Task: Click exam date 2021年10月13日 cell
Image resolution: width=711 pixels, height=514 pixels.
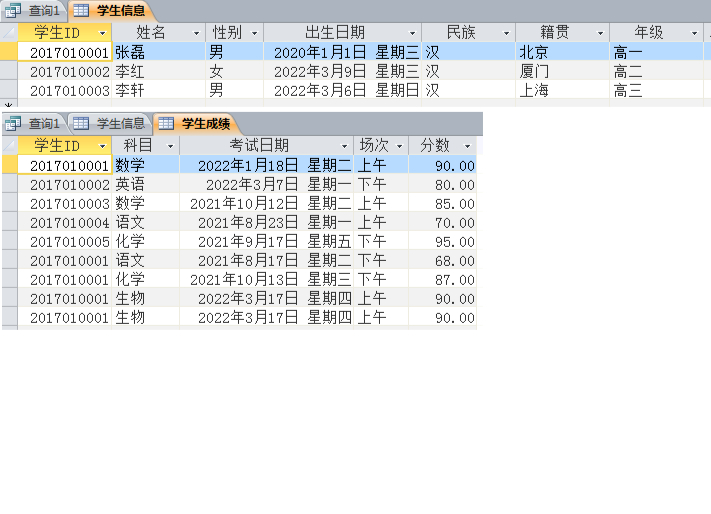Action: 267,279
